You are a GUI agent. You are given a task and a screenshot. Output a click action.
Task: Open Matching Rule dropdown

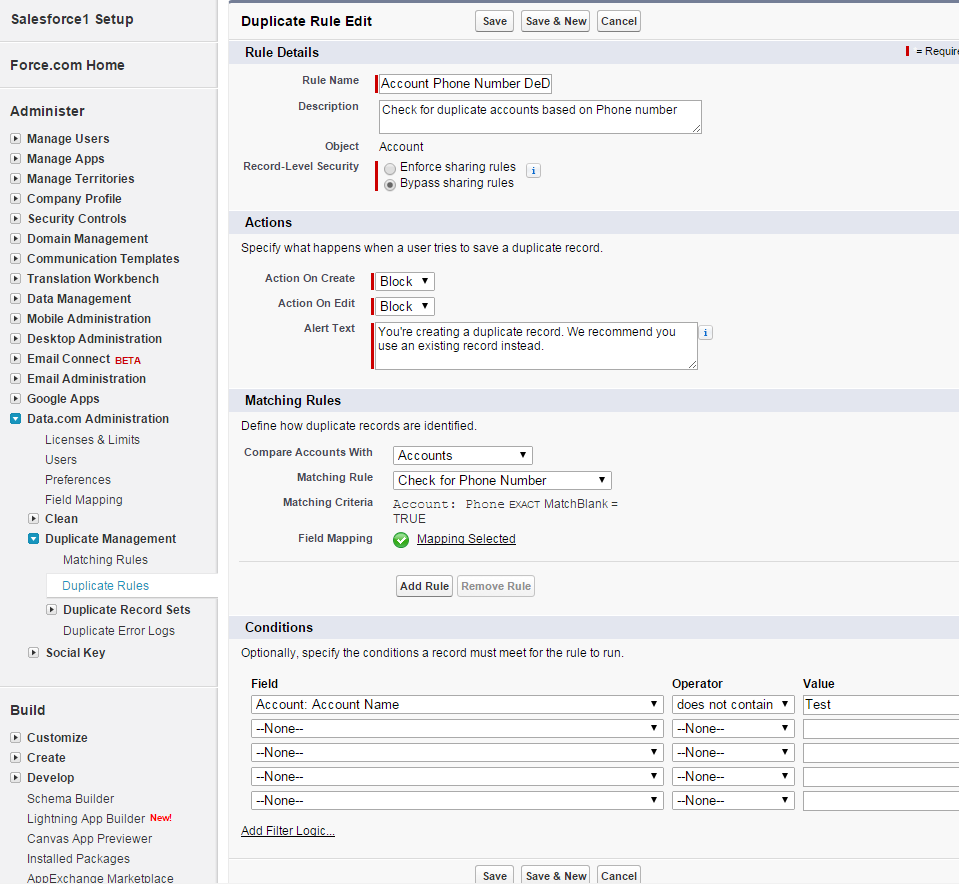[502, 481]
